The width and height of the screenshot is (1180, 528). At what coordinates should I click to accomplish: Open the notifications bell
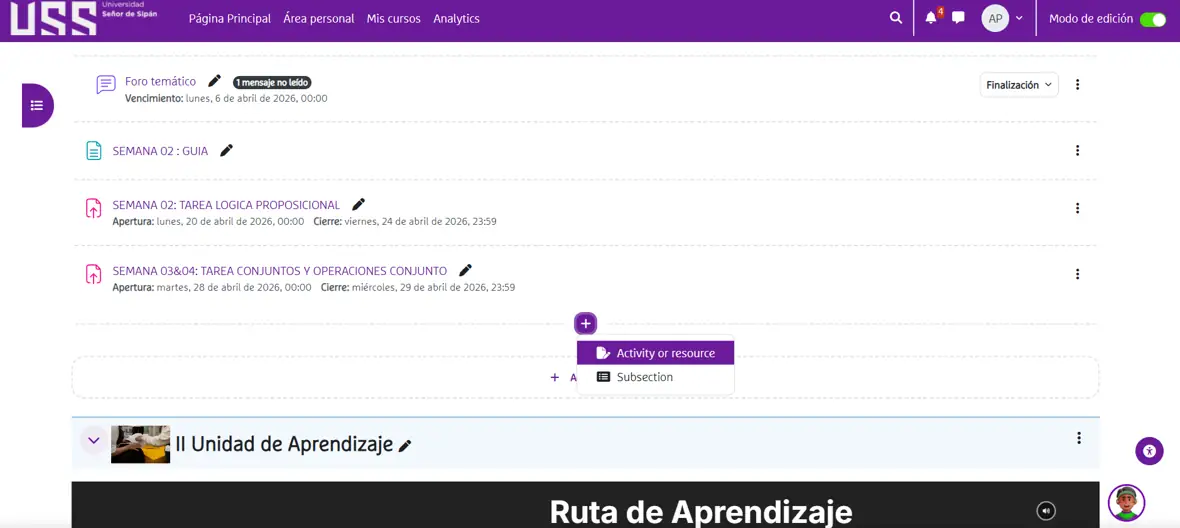931,18
